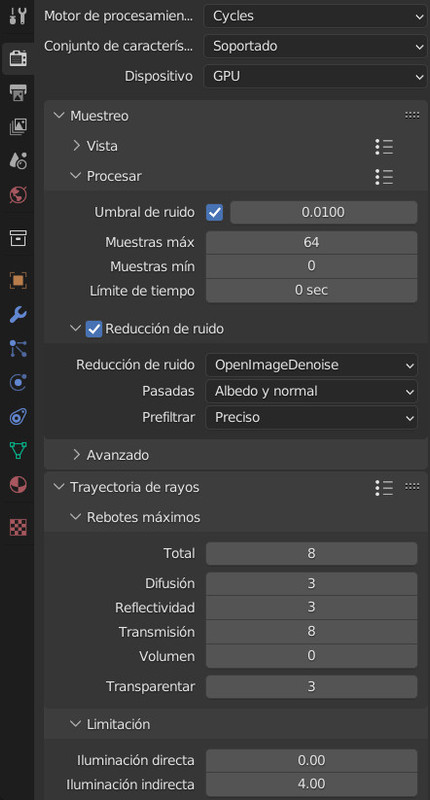
Task: Open the Object Constraints properties tab
Action: pos(18,416)
